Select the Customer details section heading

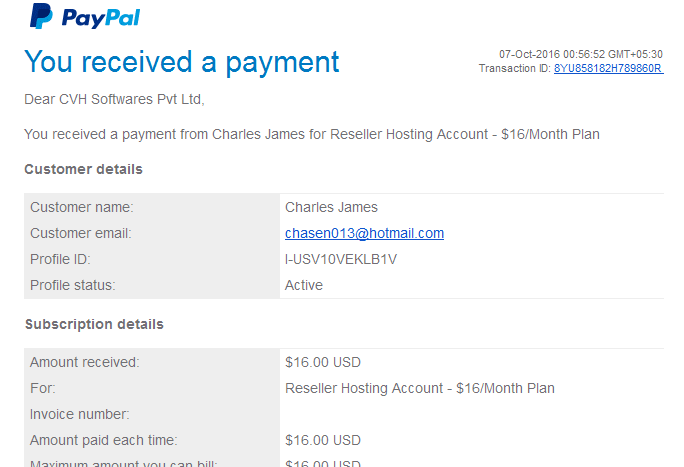pos(83,169)
